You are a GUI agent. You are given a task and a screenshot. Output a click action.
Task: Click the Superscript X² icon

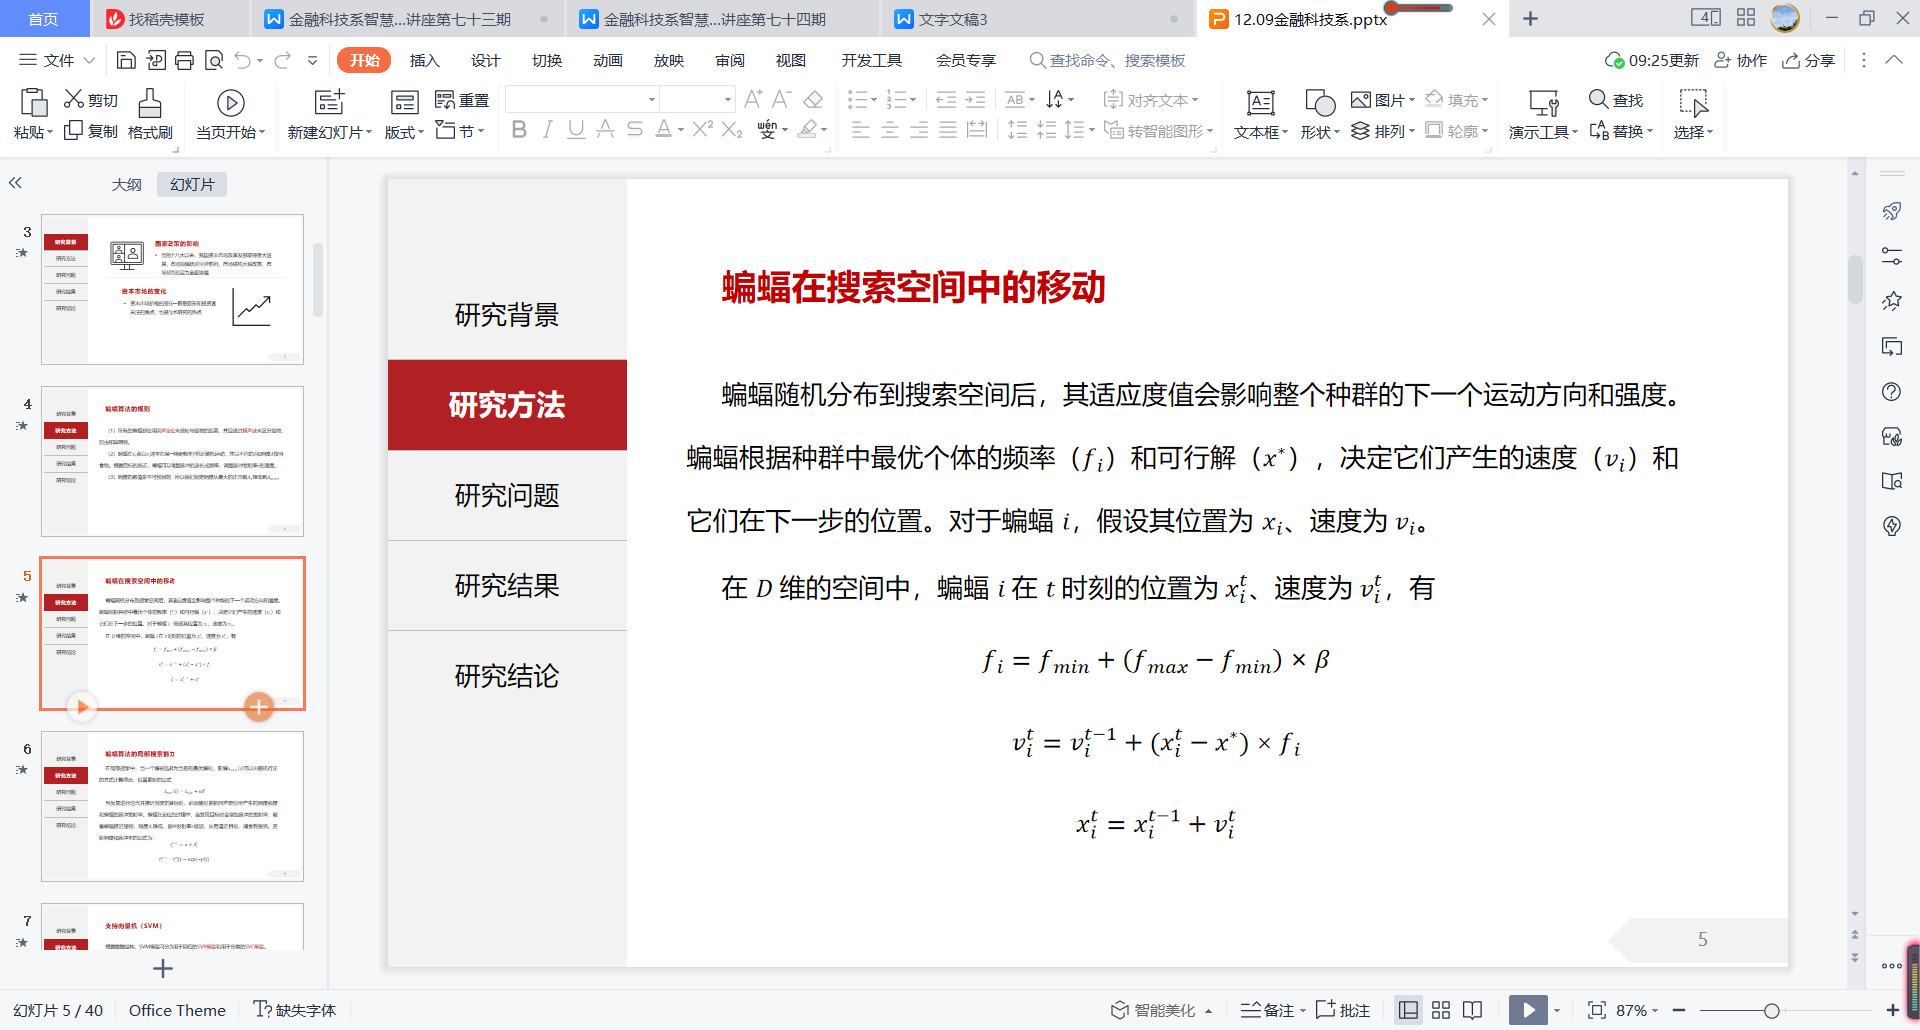point(703,129)
